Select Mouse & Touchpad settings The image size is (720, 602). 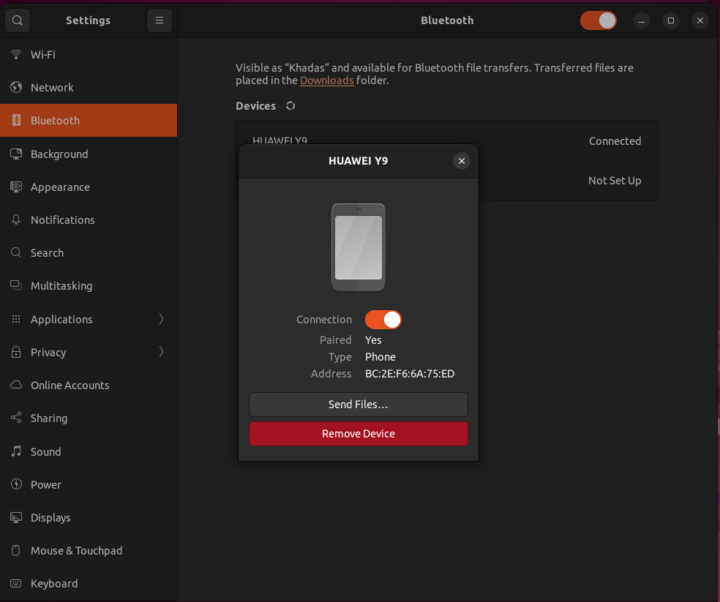coord(89,551)
